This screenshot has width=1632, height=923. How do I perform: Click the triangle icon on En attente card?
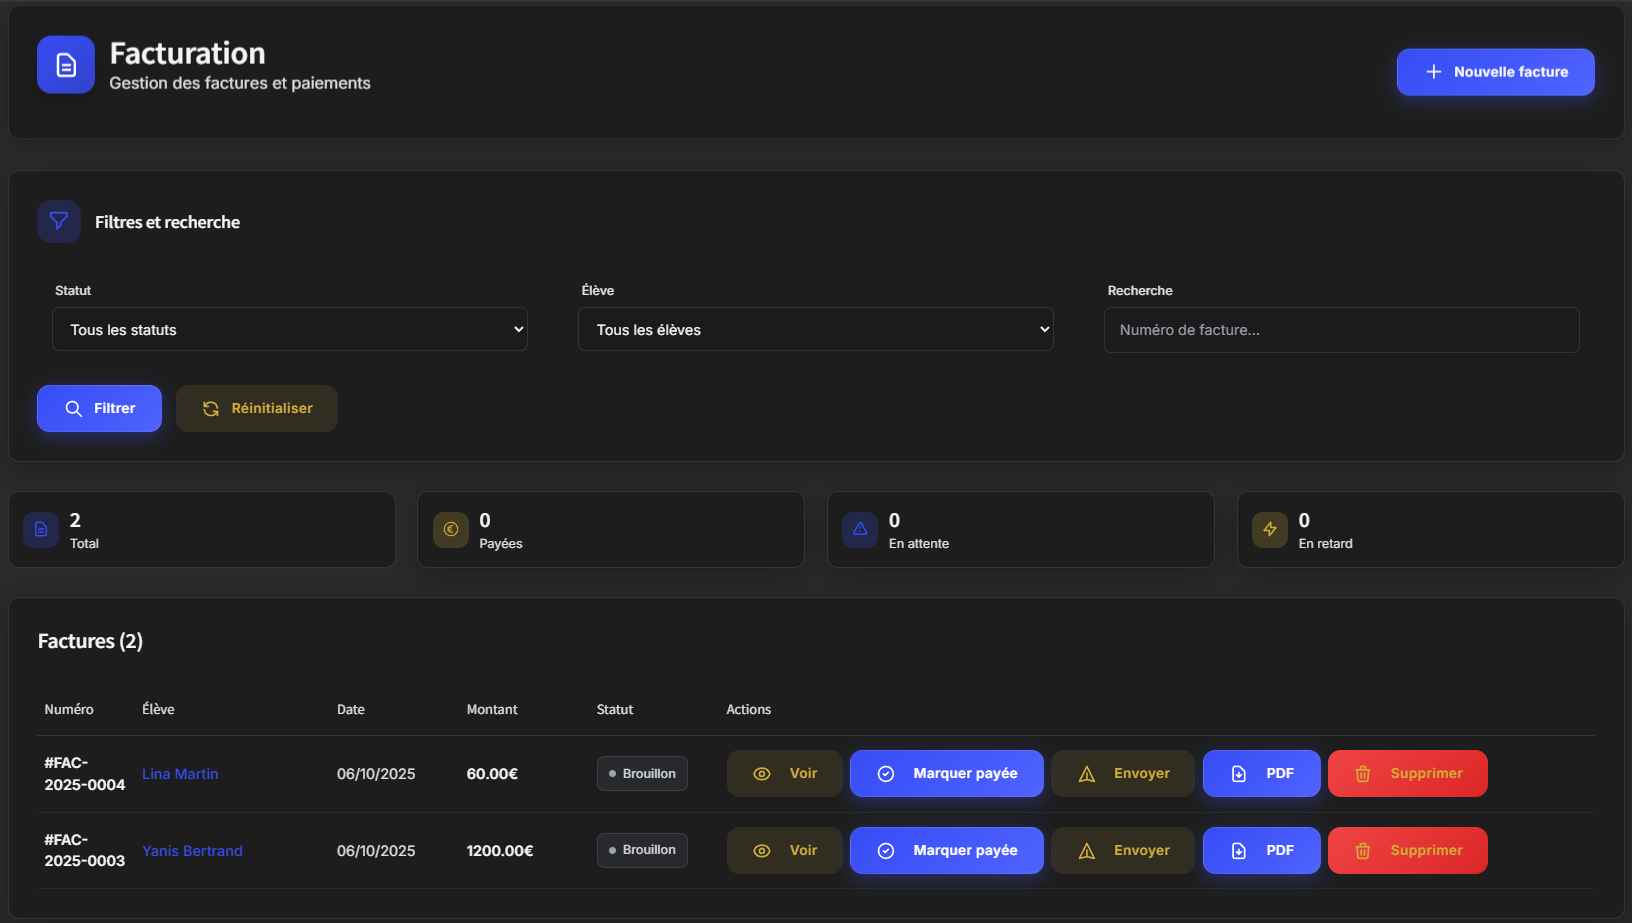[860, 529]
